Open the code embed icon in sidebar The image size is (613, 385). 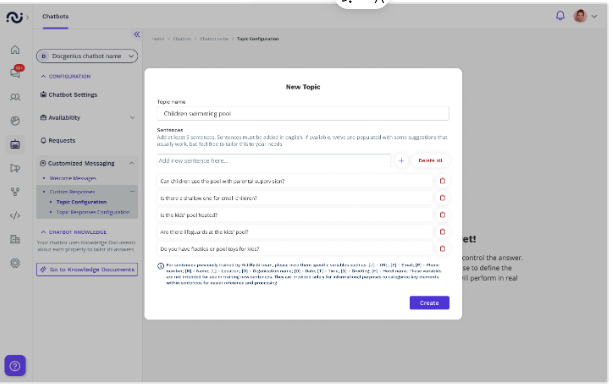tap(15, 215)
